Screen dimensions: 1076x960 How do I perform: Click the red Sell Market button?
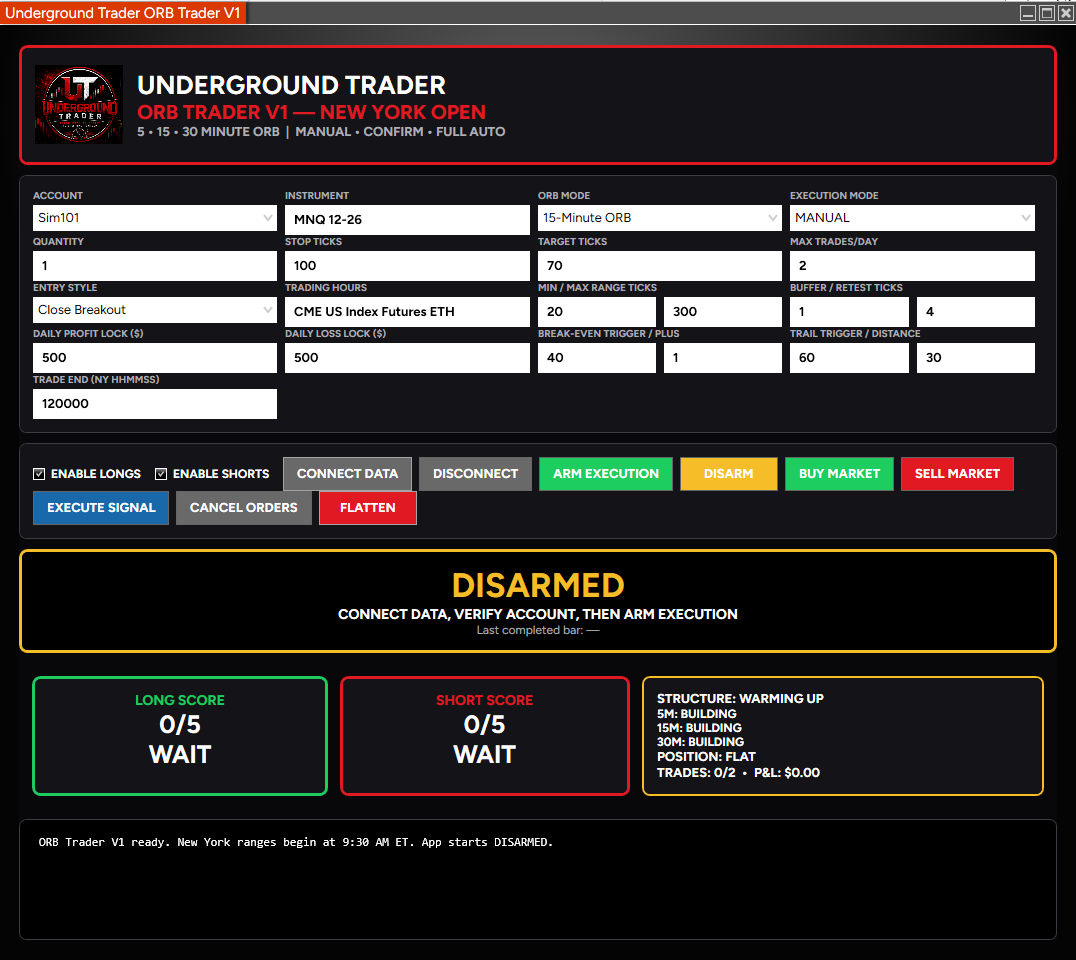pyautogui.click(x=957, y=474)
